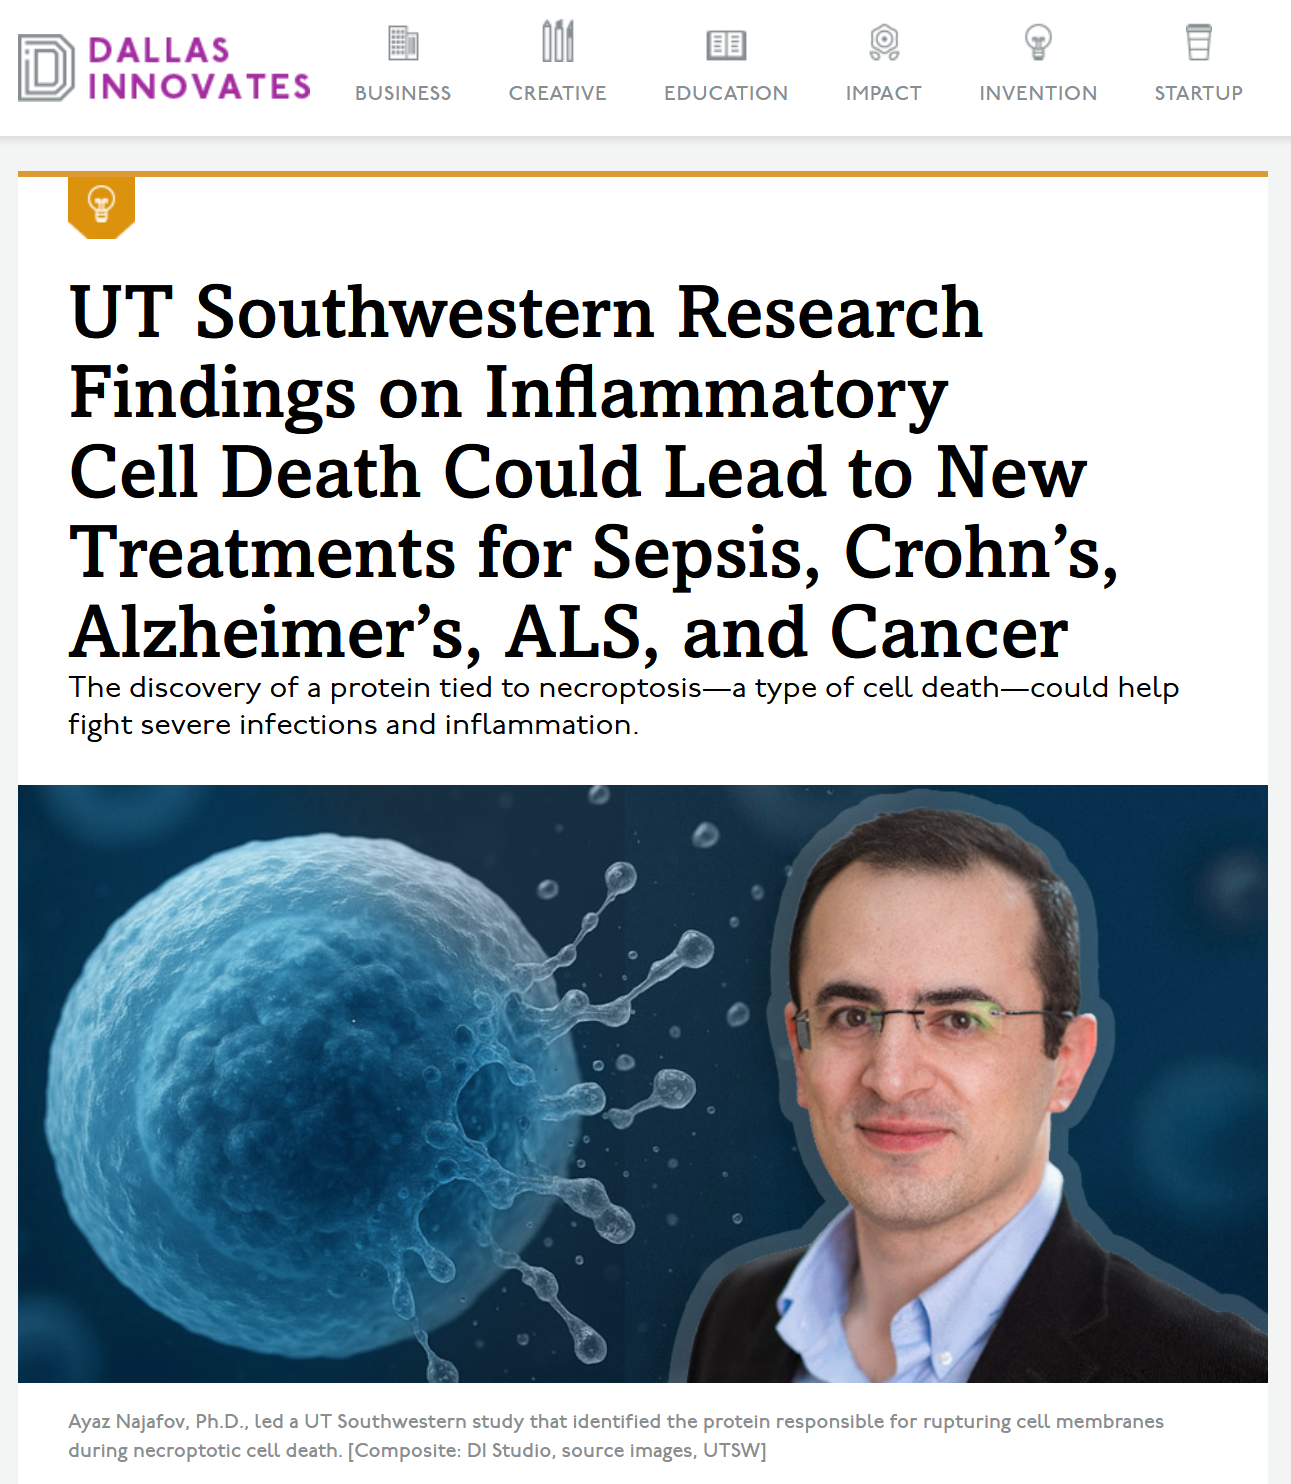The image size is (1291, 1484).
Task: Click the Invention lightbulb icon in navigation
Action: [1038, 42]
